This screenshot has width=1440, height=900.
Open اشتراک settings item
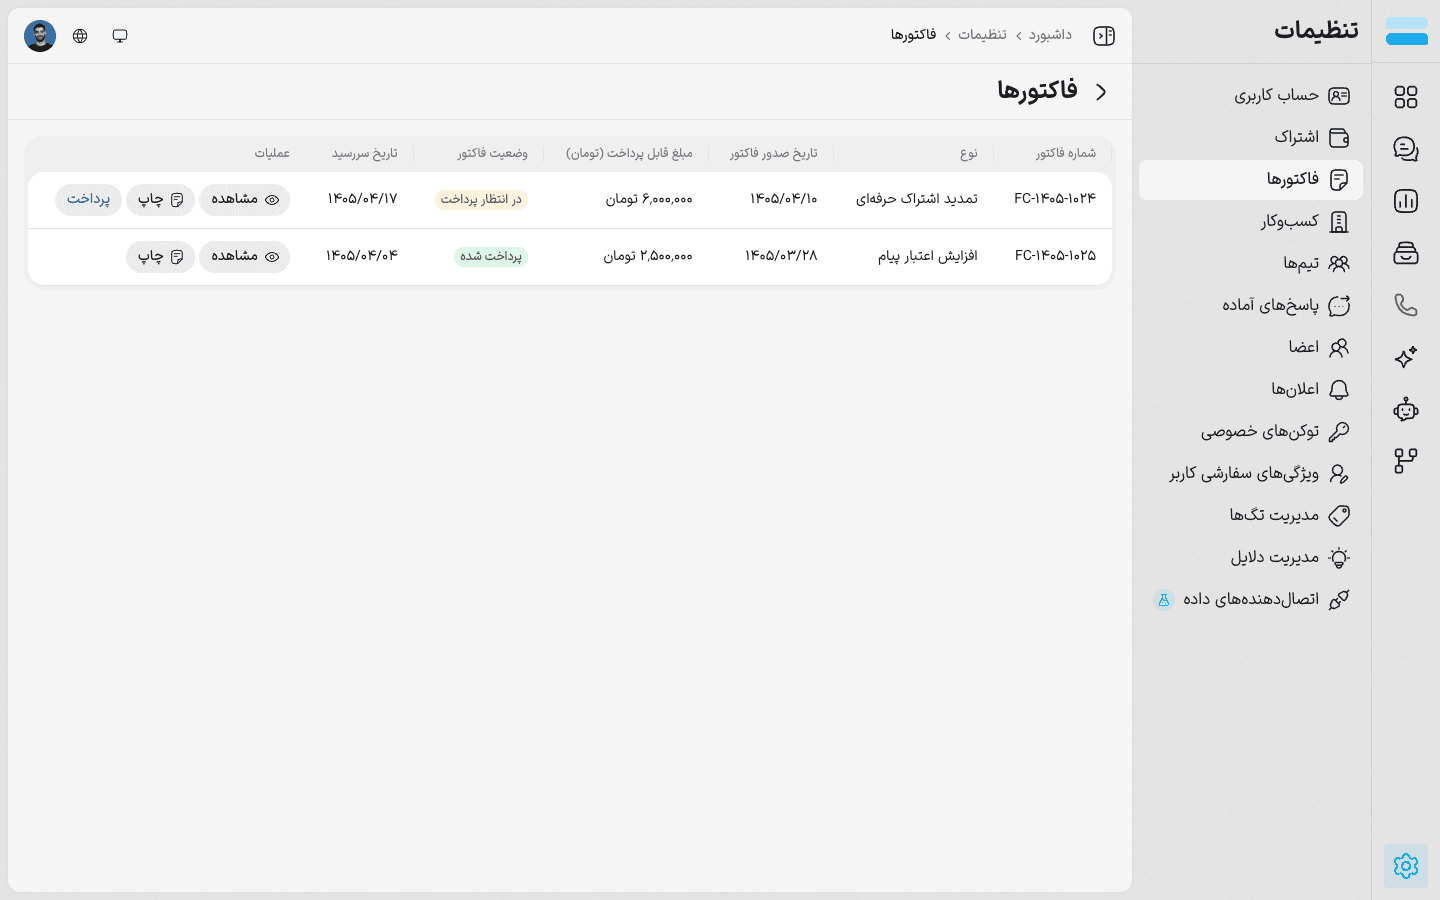click(x=1251, y=138)
